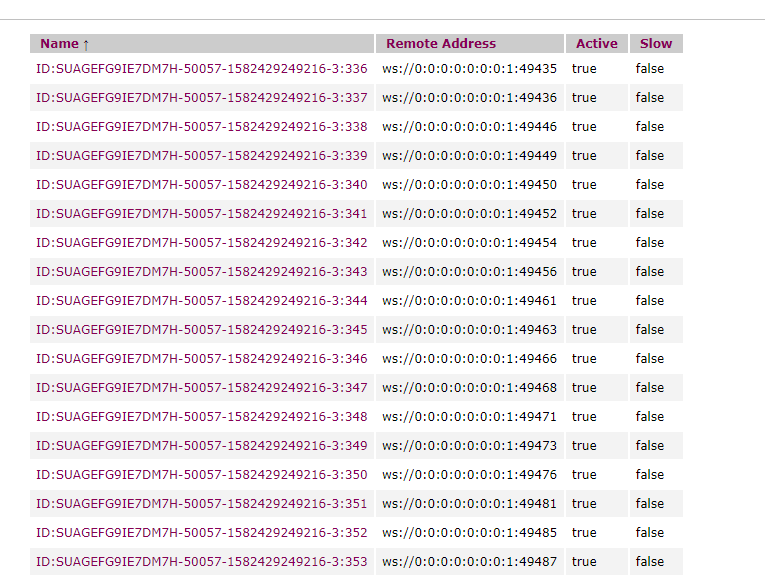Open connection ending in 3:350
765x586 pixels.
(202, 475)
